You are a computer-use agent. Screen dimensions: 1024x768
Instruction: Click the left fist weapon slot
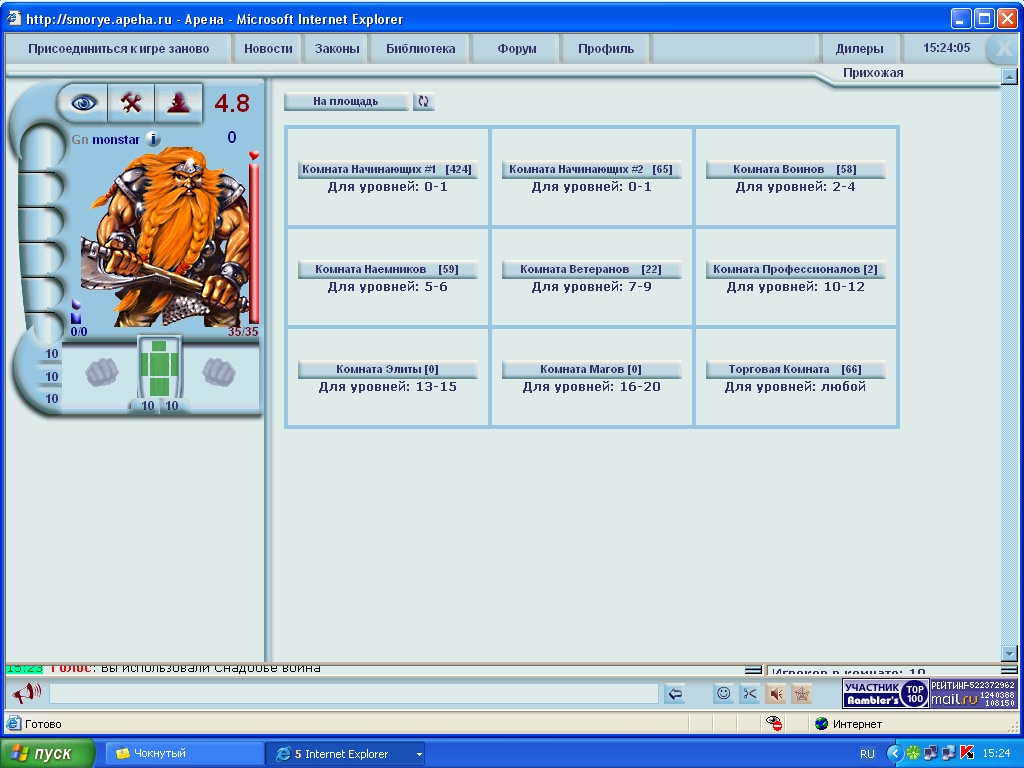(102, 372)
